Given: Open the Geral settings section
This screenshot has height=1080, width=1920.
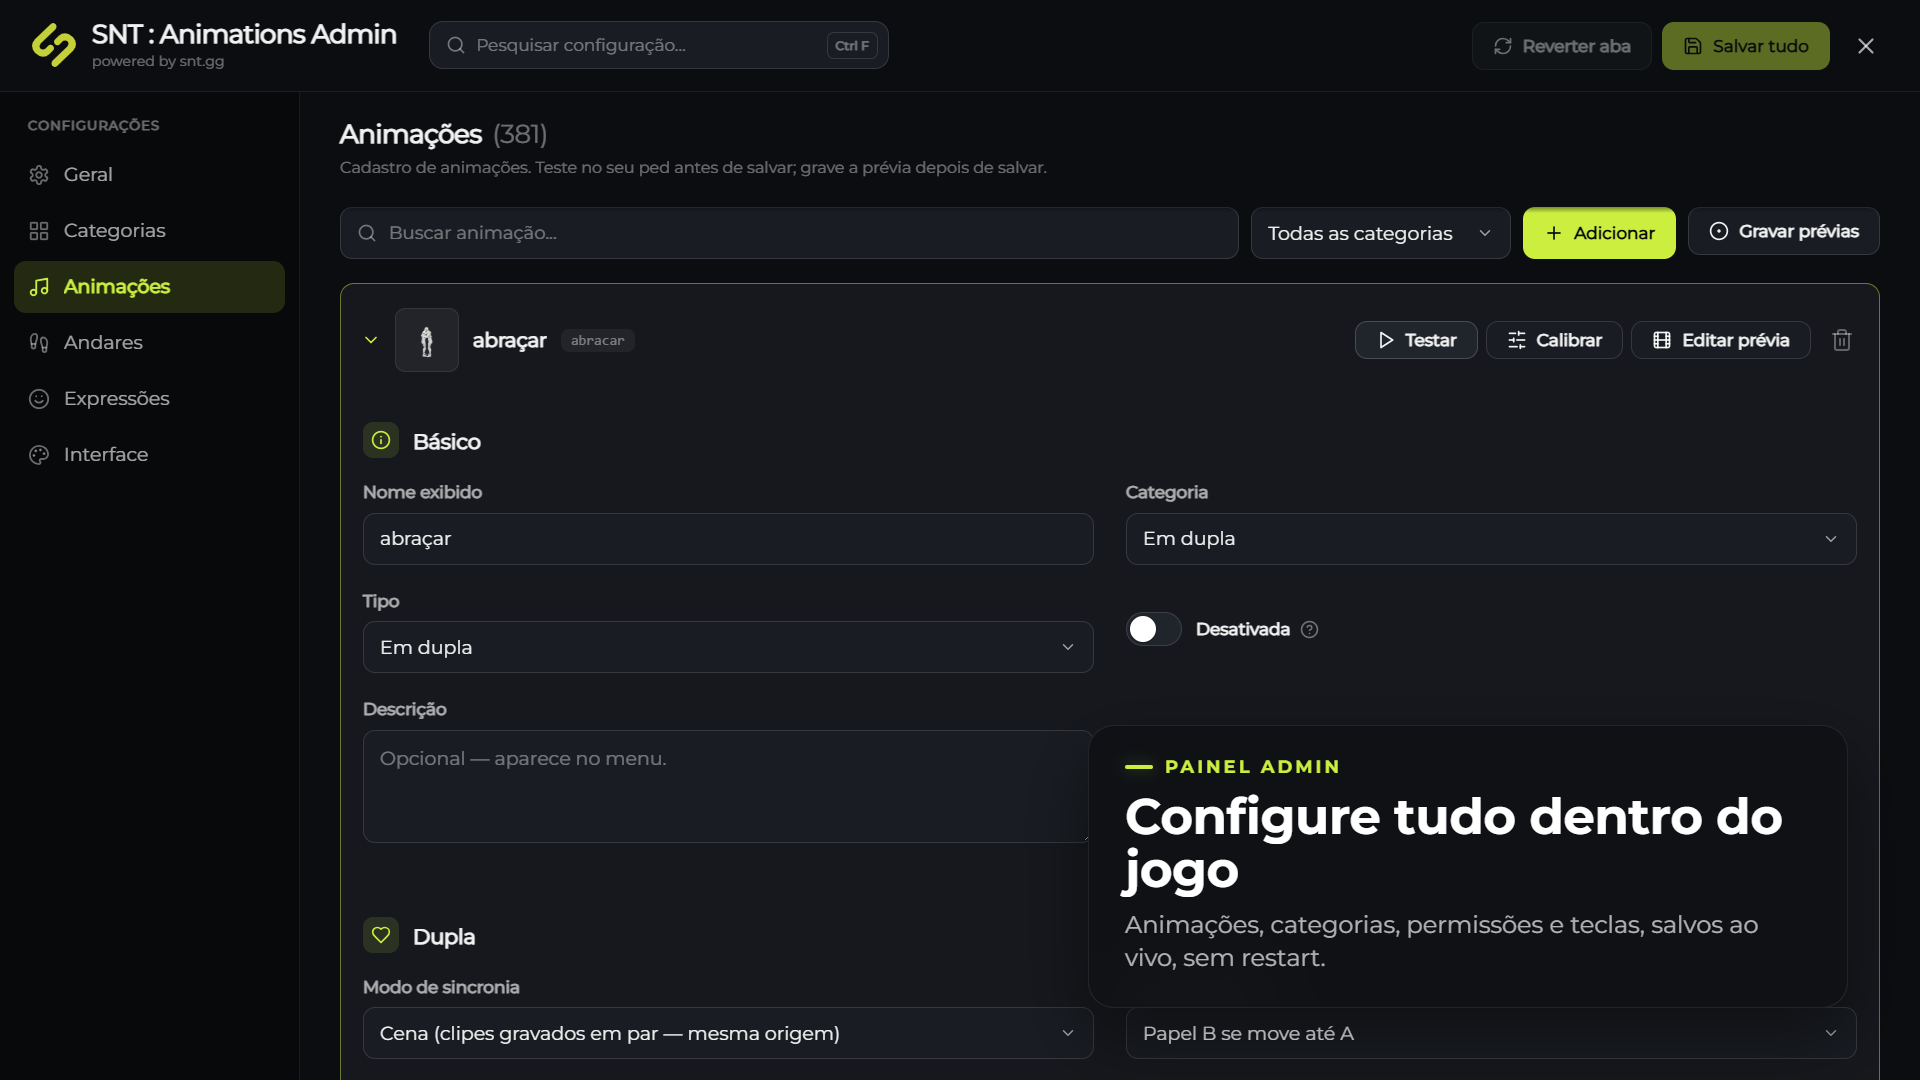Looking at the screenshot, I should (149, 175).
